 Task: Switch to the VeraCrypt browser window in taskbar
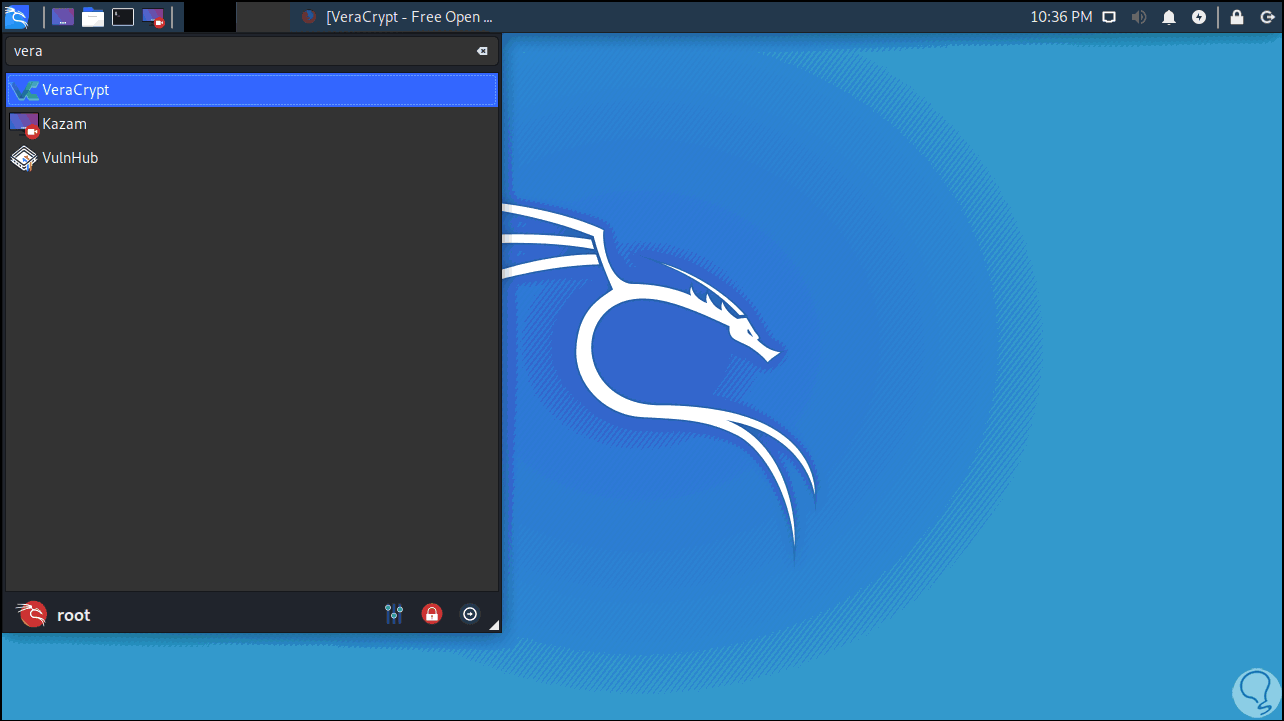point(397,17)
